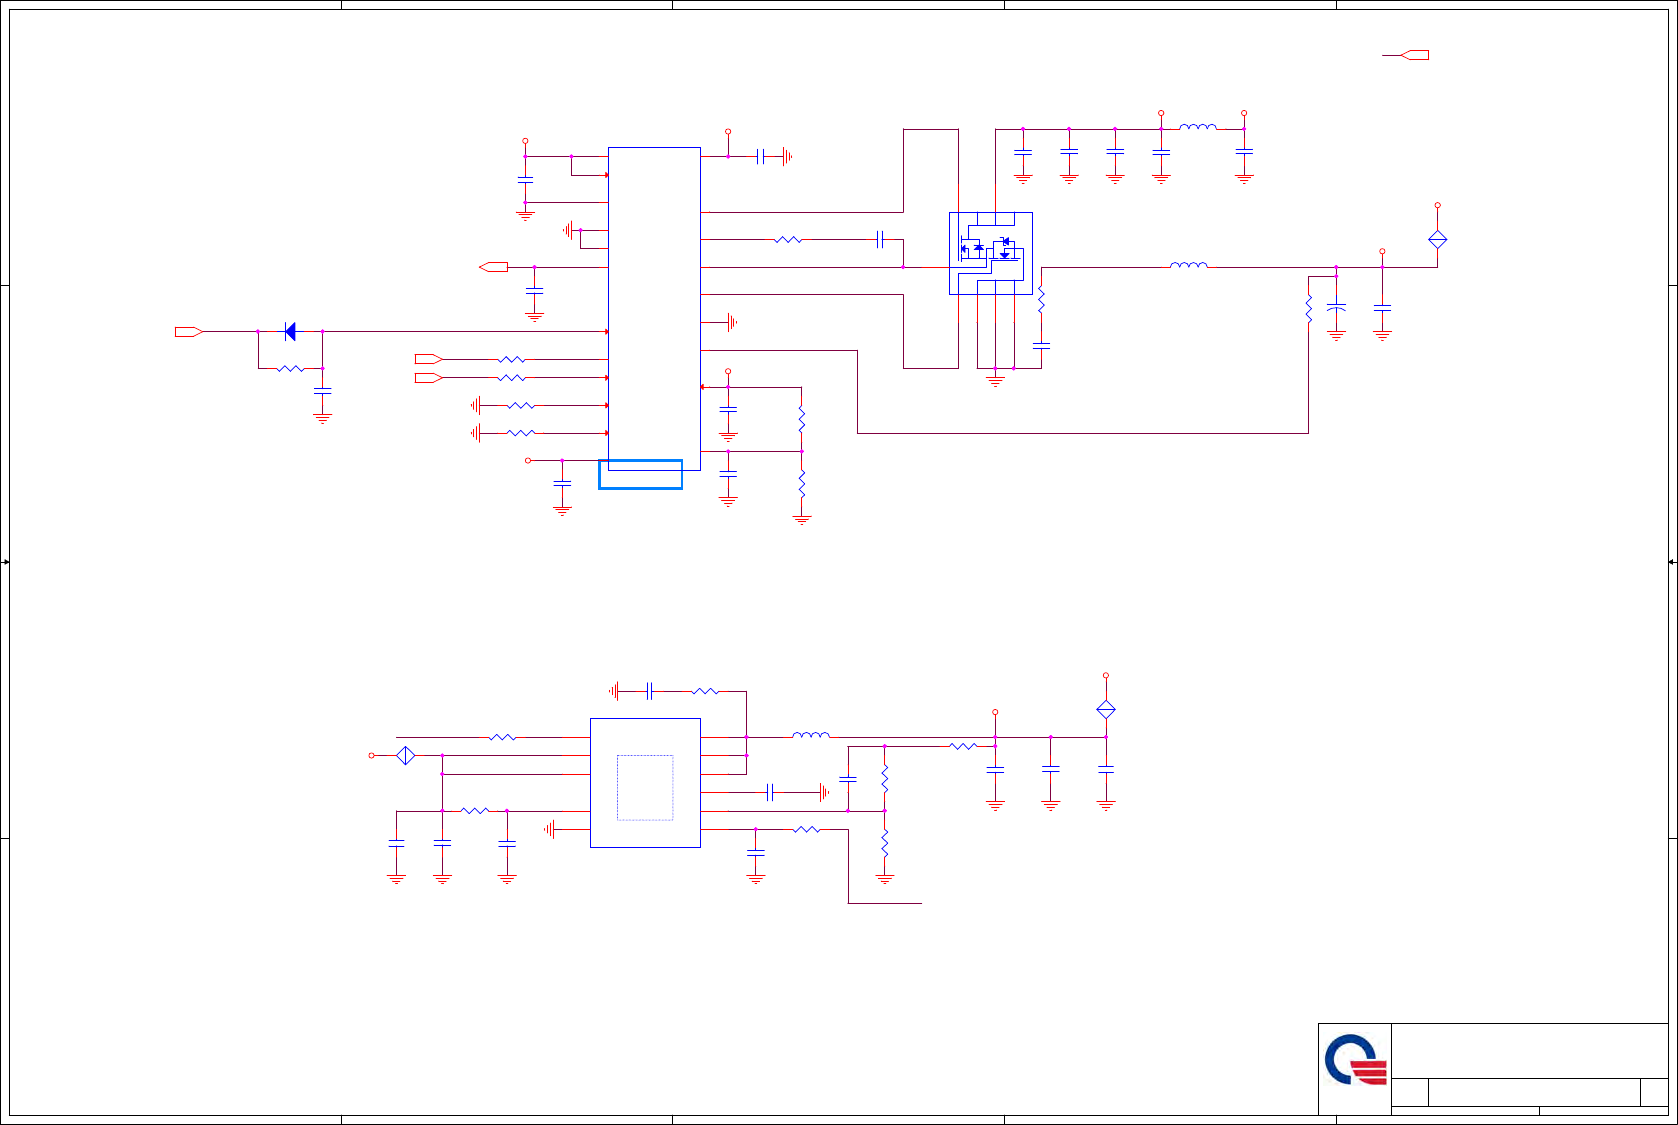Select the ground symbol beneath the MOSFET package

(x=995, y=380)
